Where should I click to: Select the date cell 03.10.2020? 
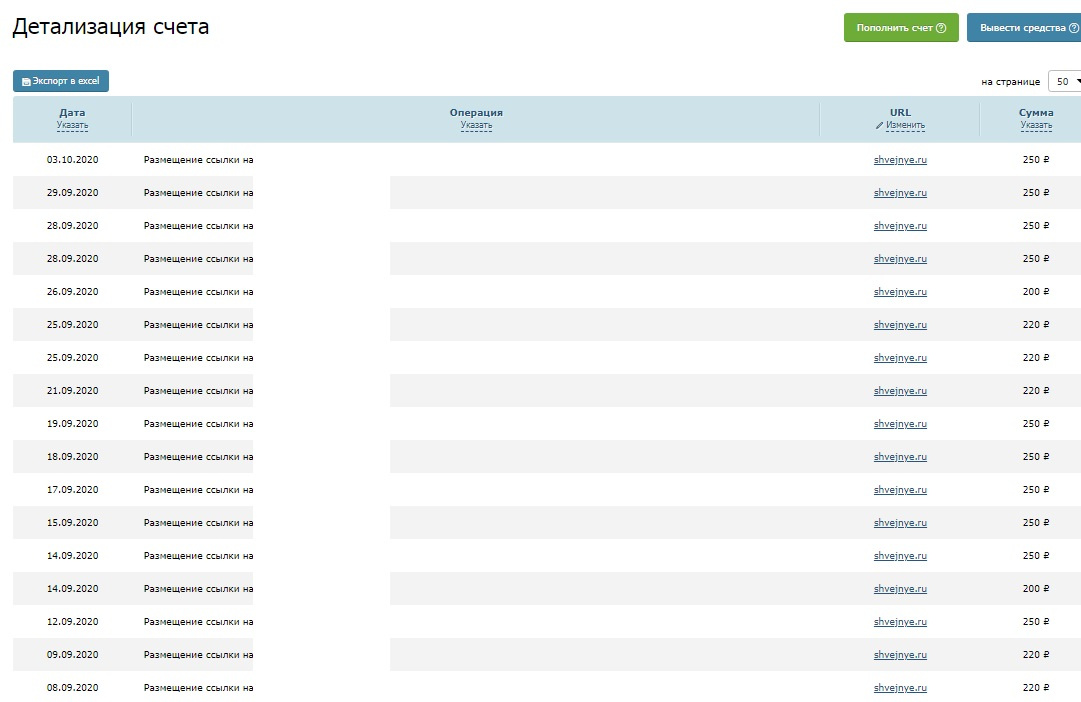[72, 159]
